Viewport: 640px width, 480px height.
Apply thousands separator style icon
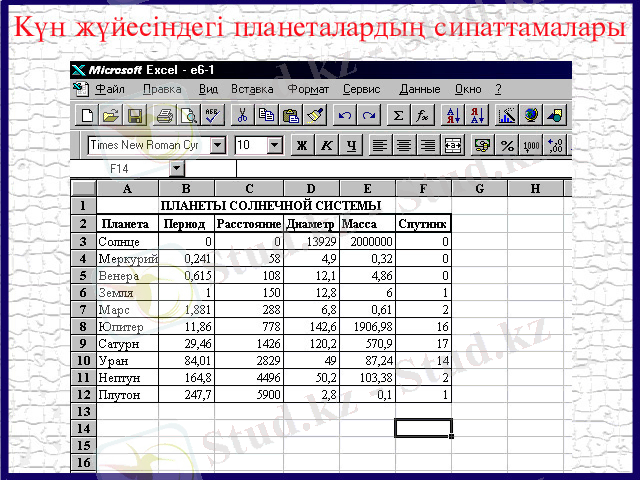[x=531, y=145]
